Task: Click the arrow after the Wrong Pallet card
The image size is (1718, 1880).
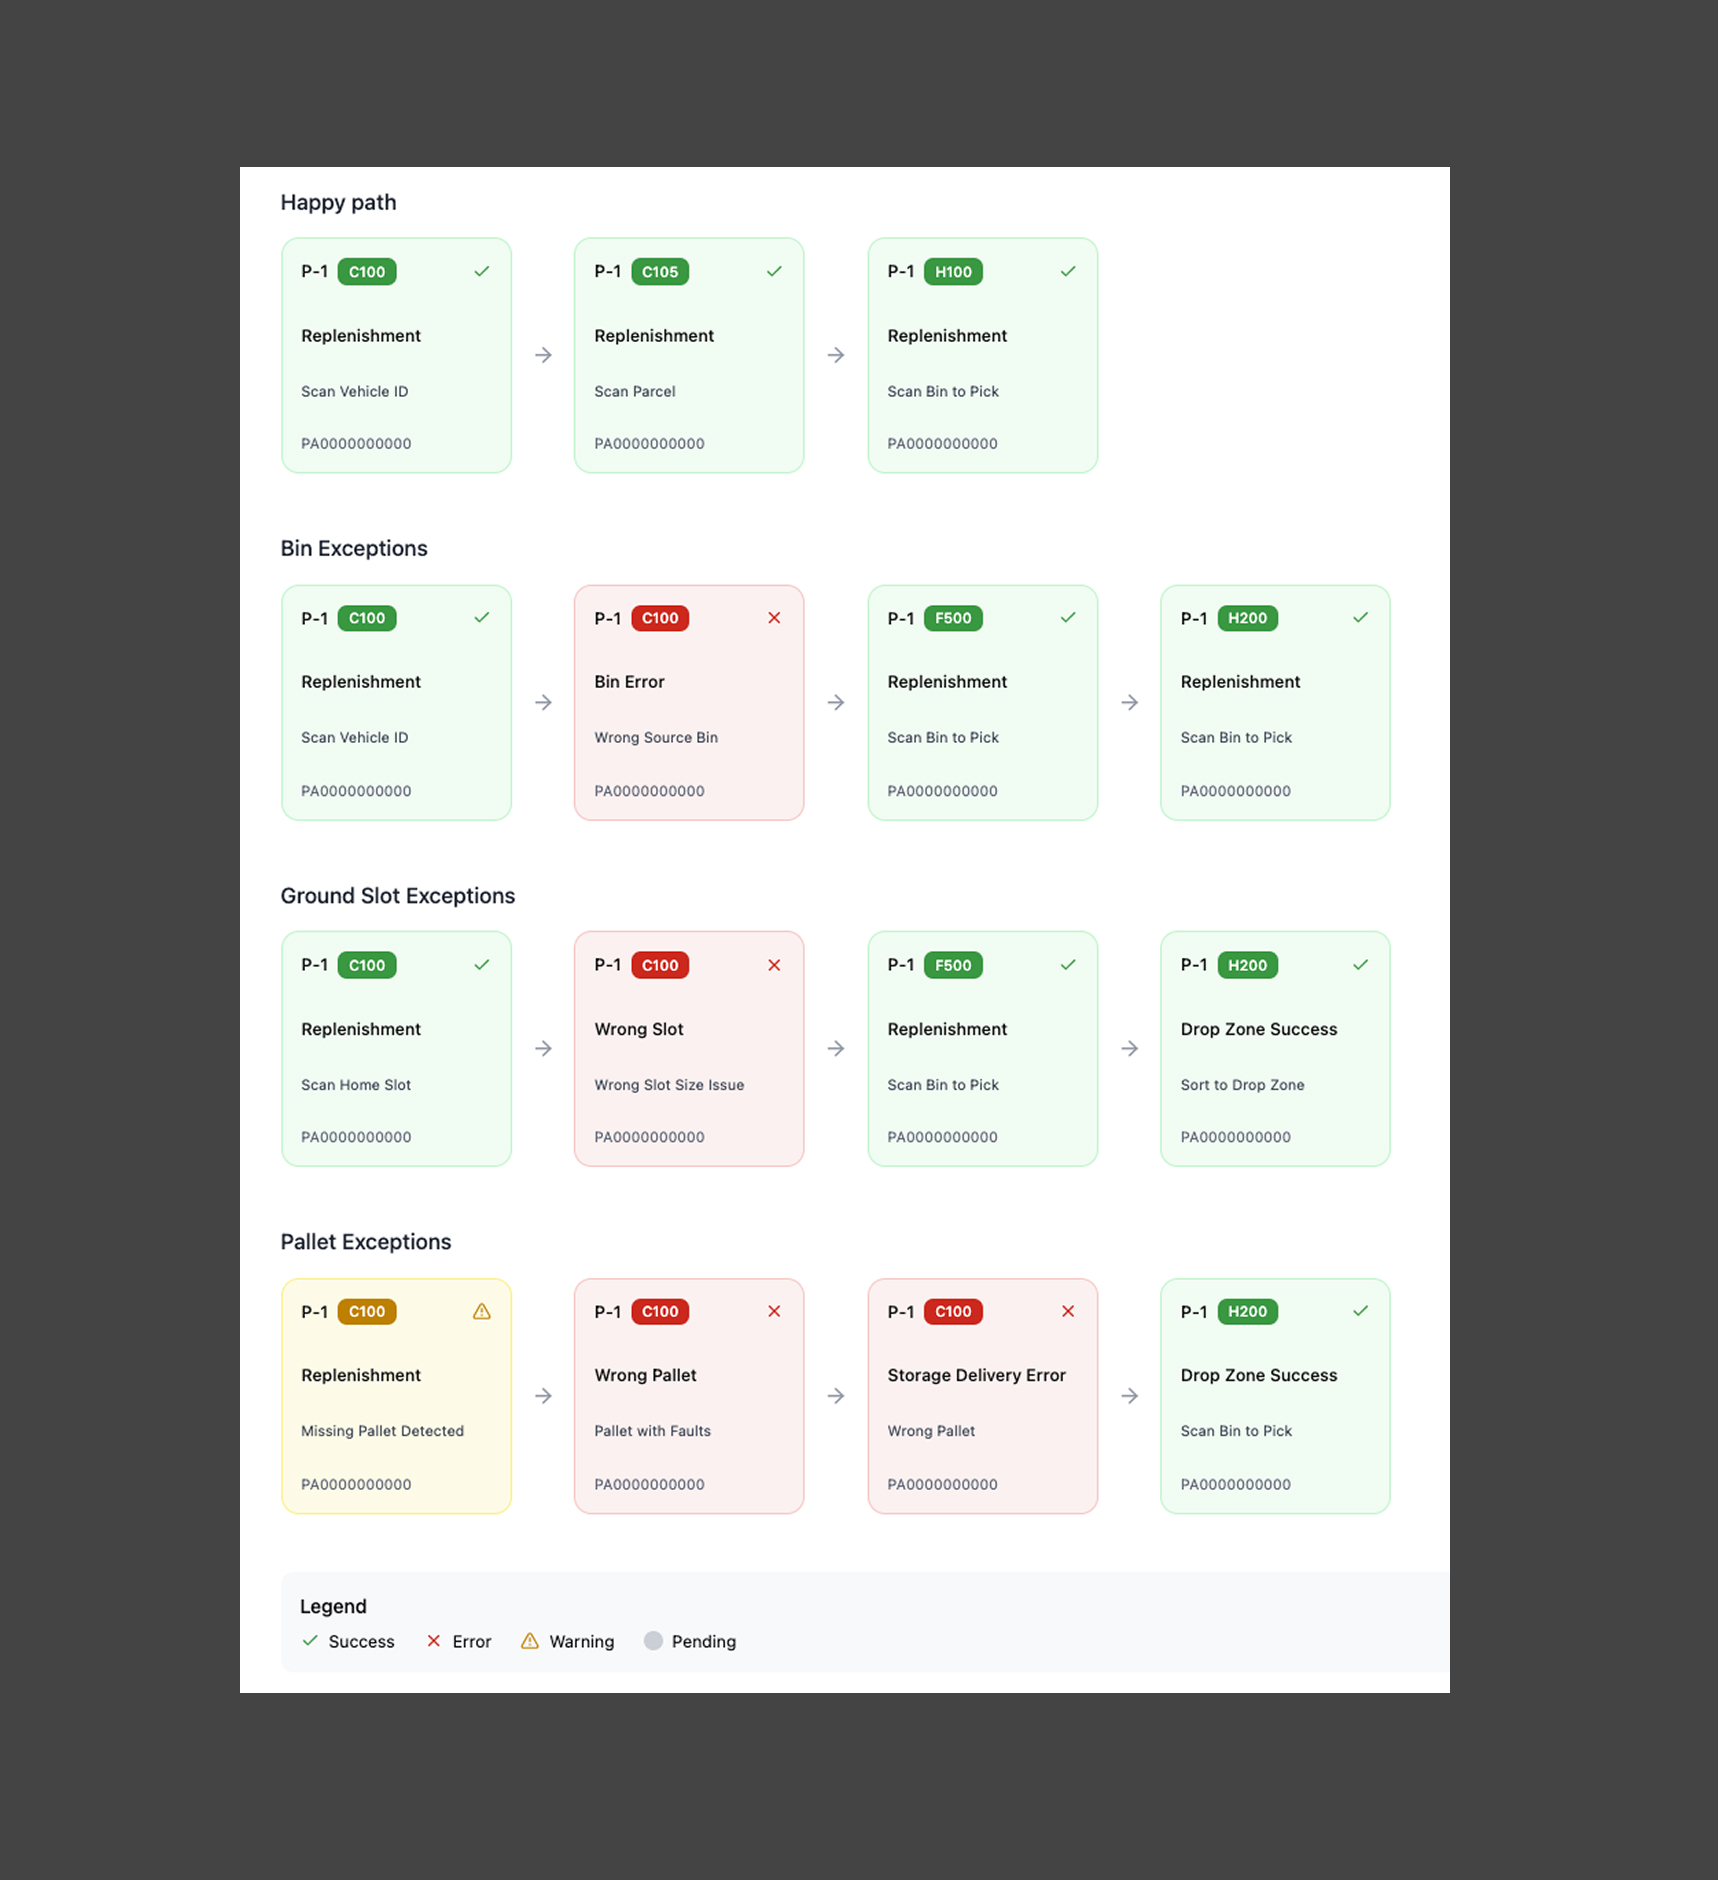Action: [835, 1396]
